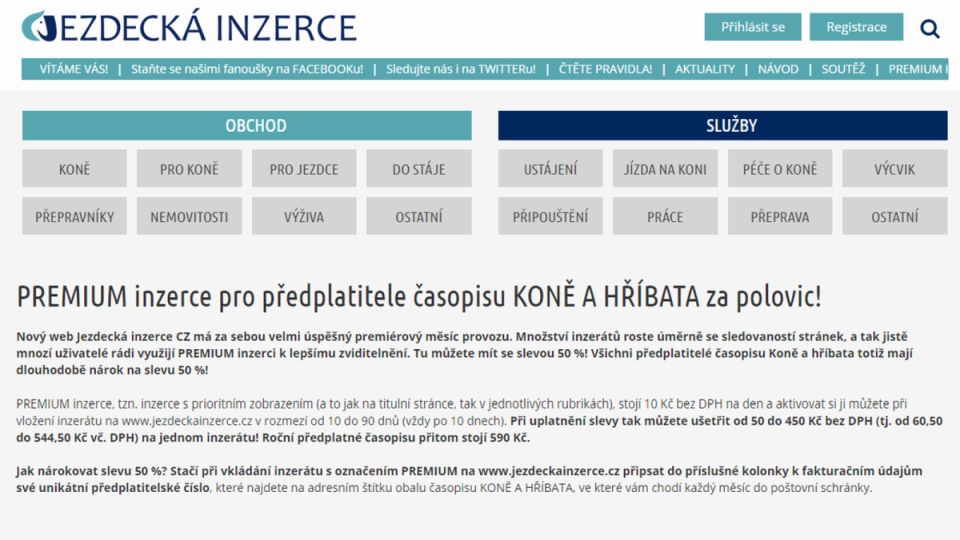This screenshot has height=540, width=960.
Task: Open ČTĚTE PRAVIDLA! link
Action: point(605,69)
